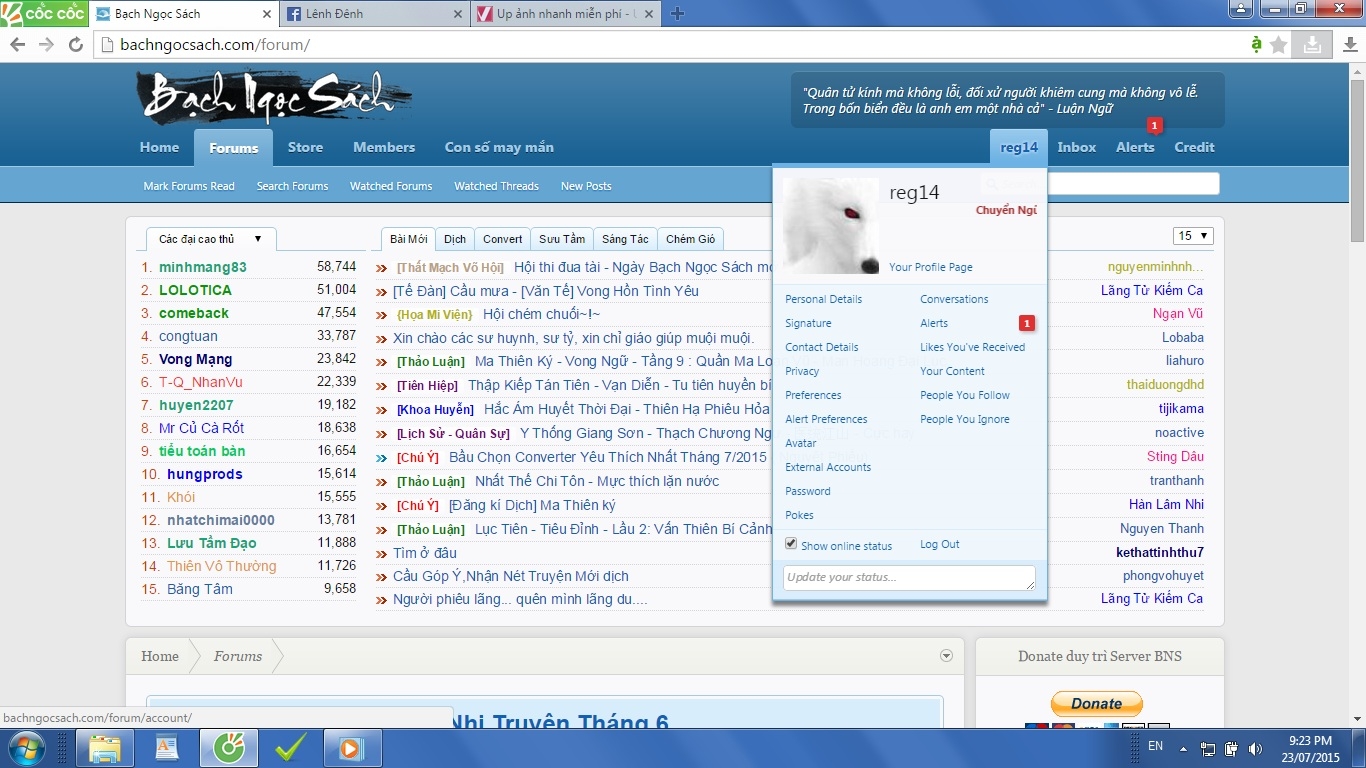Click the Cốc Cốc logo button
Viewport: 1366px width, 768px height.
[44, 13]
